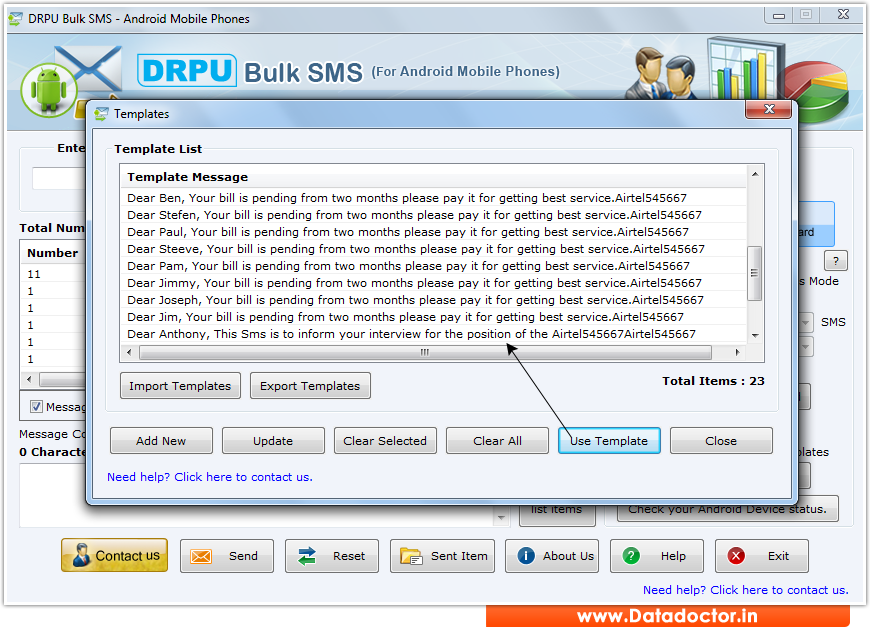Minimize the DRPU Bulk SMS window
The width and height of the screenshot is (870, 627).
[779, 16]
